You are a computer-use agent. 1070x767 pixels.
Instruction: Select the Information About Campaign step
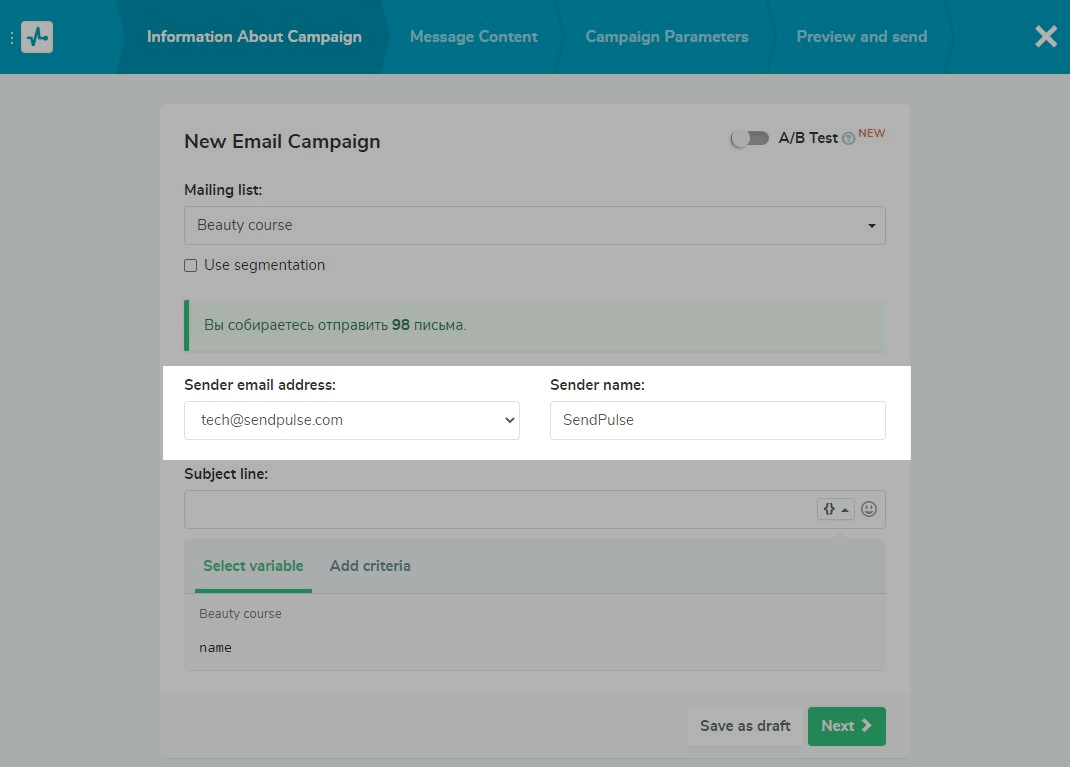point(254,37)
